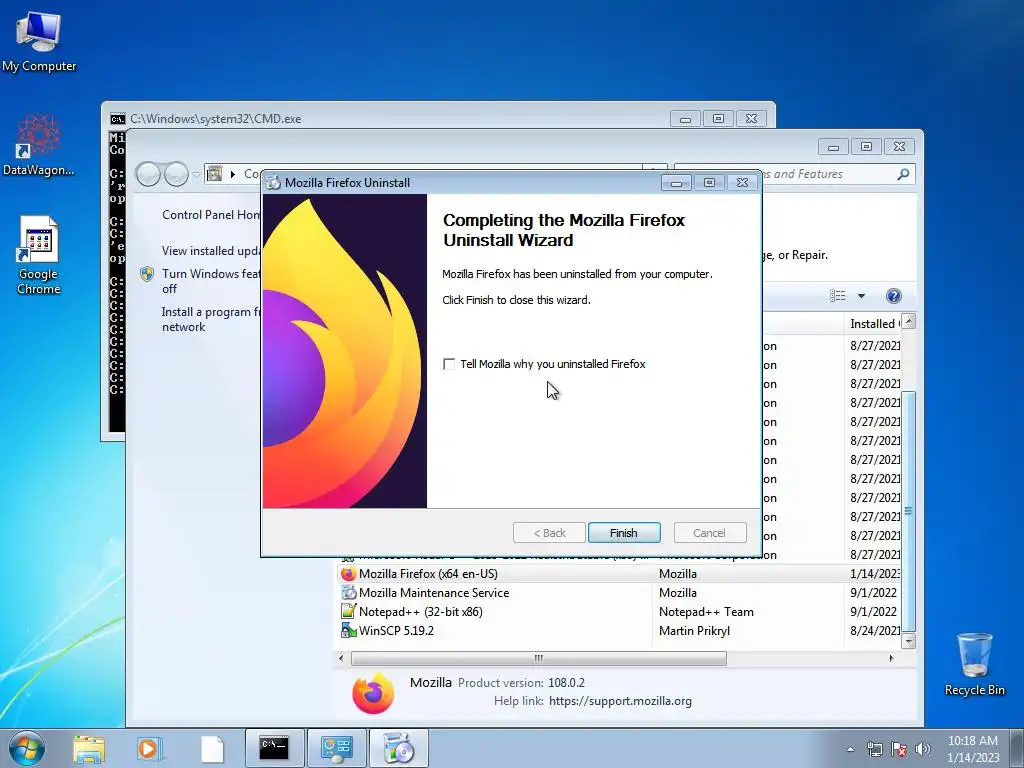Click the uninstaller title bar icon
The width and height of the screenshot is (1024, 768).
click(273, 183)
